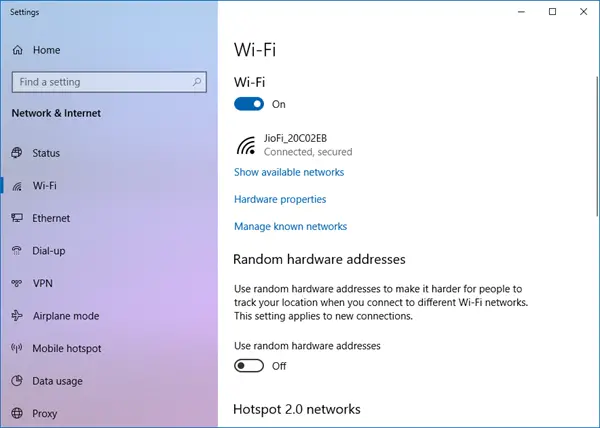Click the Dial-up phone icon
This screenshot has height=428, width=600.
pyautogui.click(x=17, y=251)
